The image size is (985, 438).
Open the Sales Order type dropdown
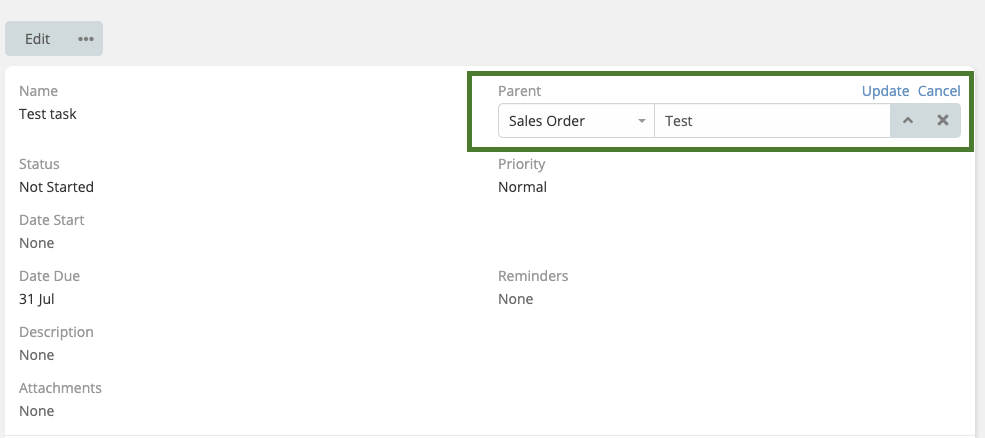[x=576, y=121]
